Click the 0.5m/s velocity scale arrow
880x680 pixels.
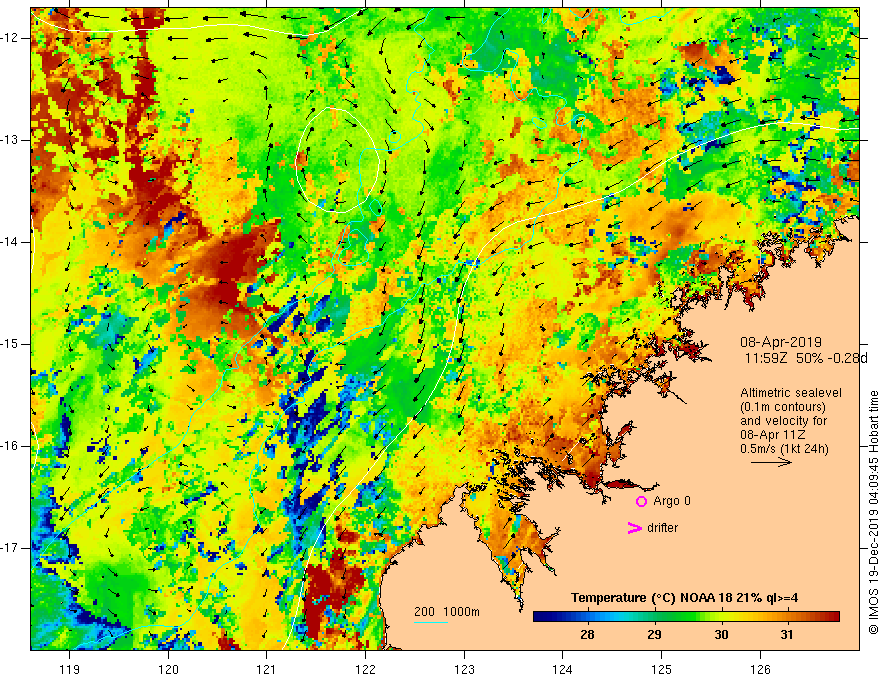click(771, 462)
